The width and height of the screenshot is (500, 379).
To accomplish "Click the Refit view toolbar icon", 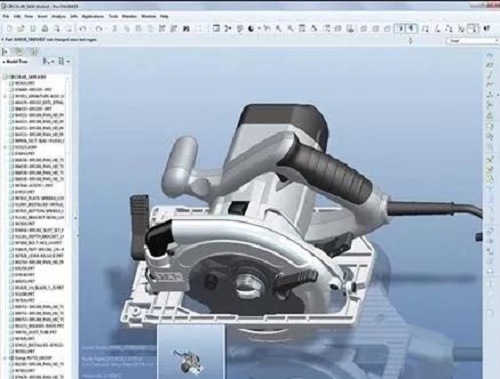I will pyautogui.click(x=302, y=29).
